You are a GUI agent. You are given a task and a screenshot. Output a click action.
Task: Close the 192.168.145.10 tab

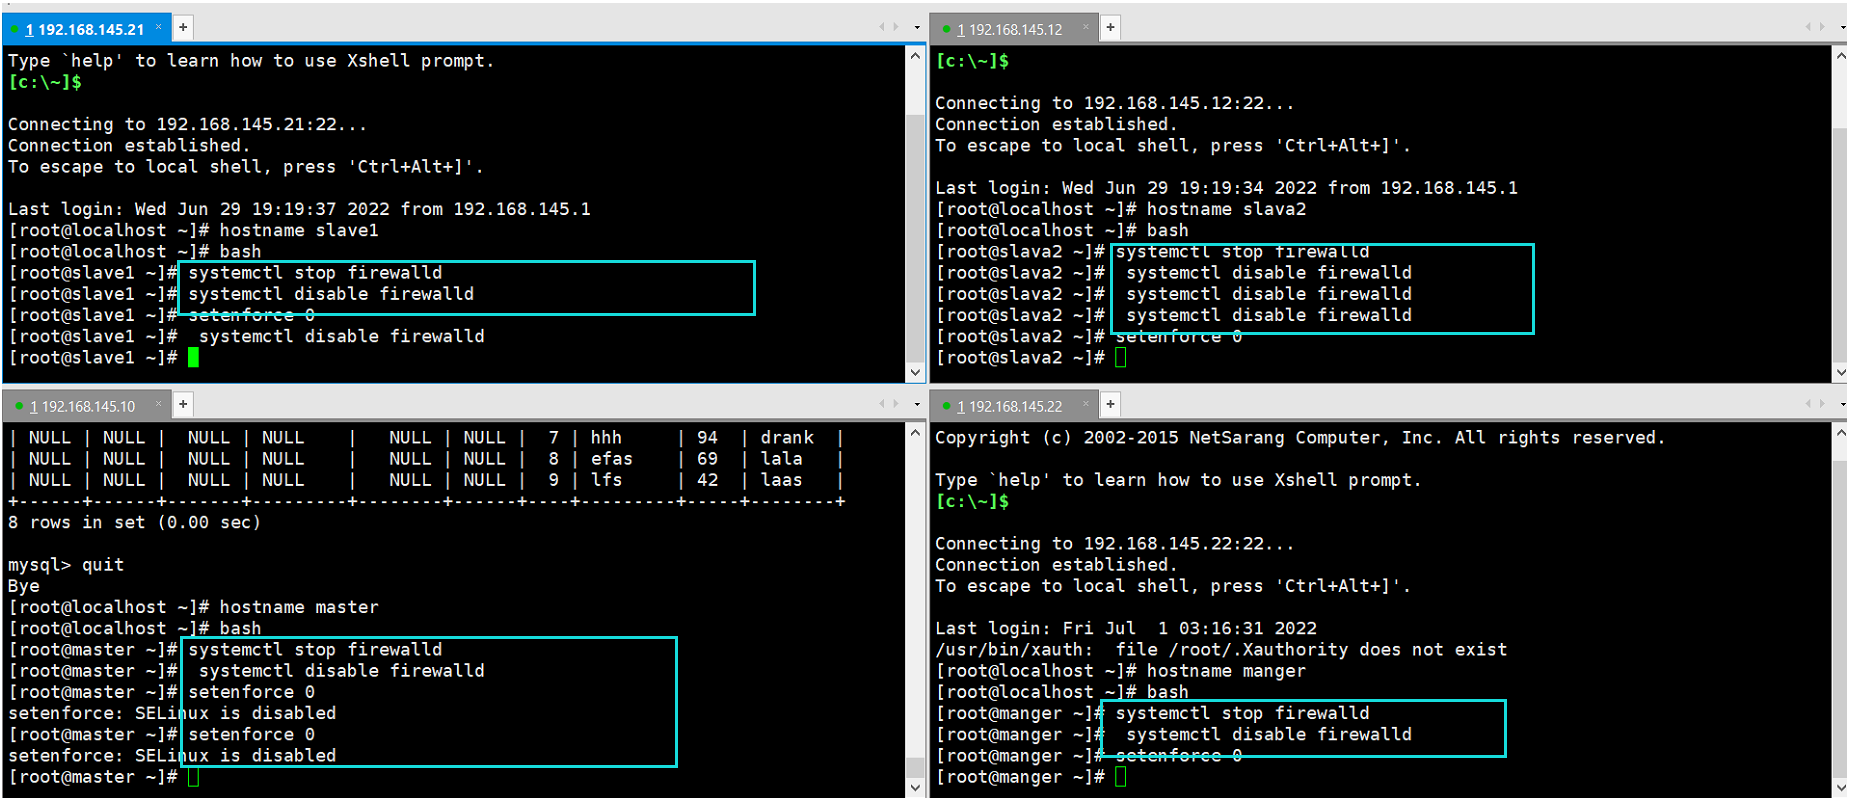158,405
